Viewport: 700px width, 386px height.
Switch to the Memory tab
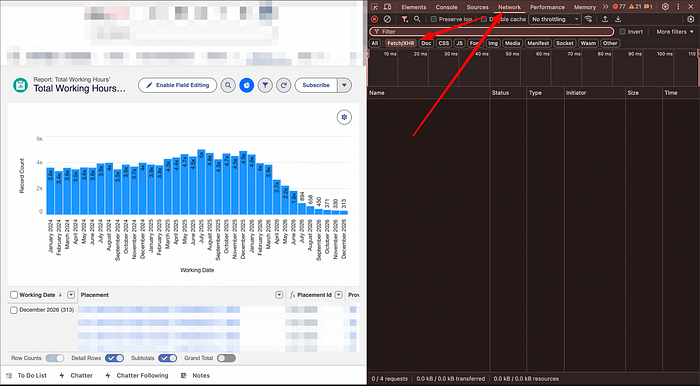tap(585, 7)
